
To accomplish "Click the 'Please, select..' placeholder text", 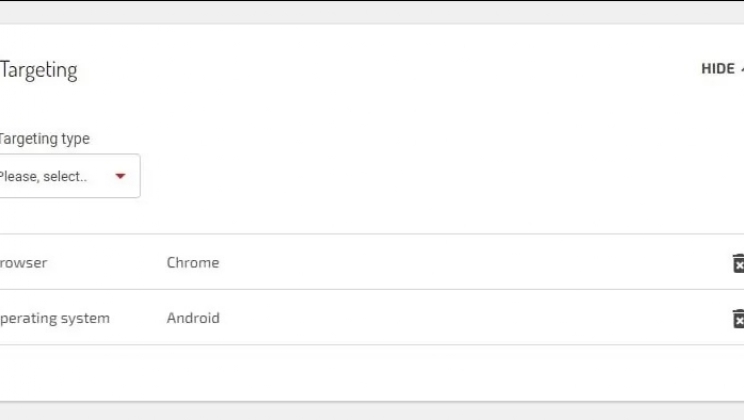I will (44, 177).
